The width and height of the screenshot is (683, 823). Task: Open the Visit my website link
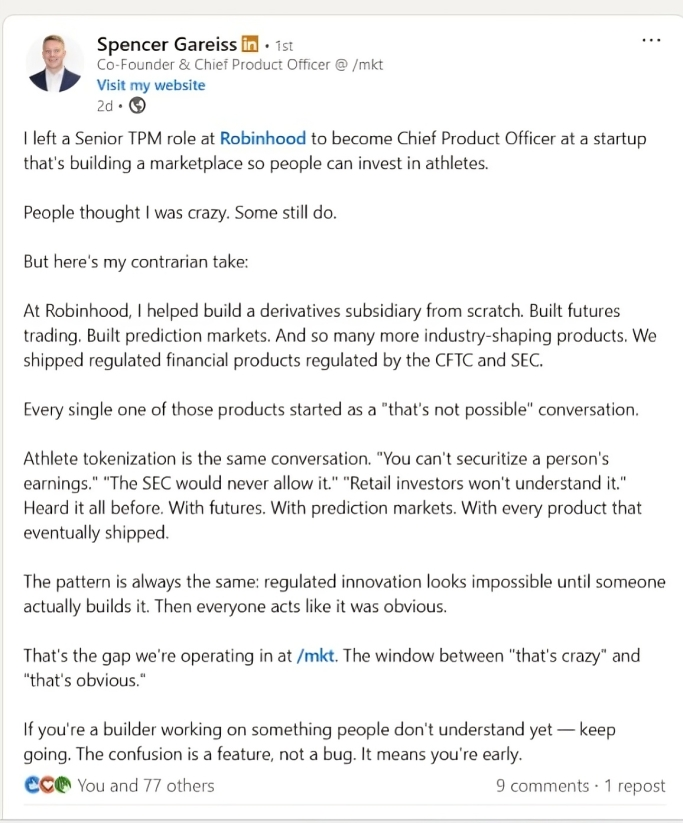(x=150, y=85)
